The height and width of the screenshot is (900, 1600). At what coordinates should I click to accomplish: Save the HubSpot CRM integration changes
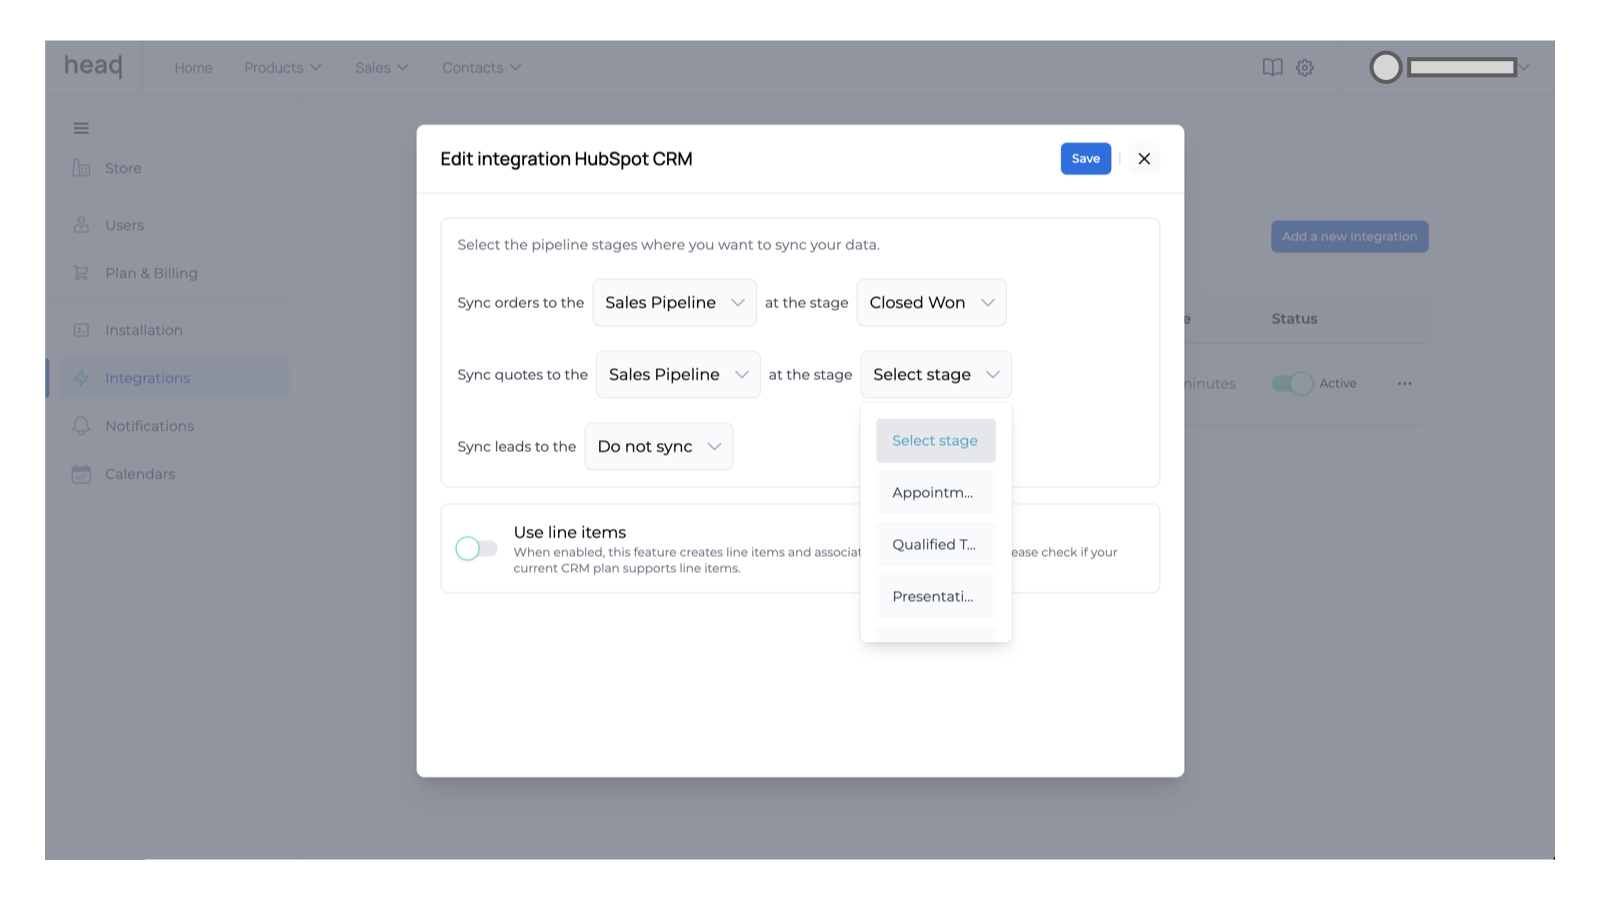pos(1085,158)
